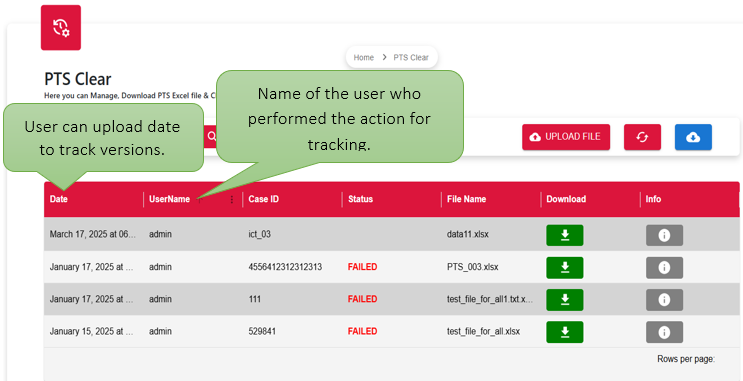This screenshot has width=743, height=381.
Task: Go to Home in the breadcrumb
Action: 363,57
